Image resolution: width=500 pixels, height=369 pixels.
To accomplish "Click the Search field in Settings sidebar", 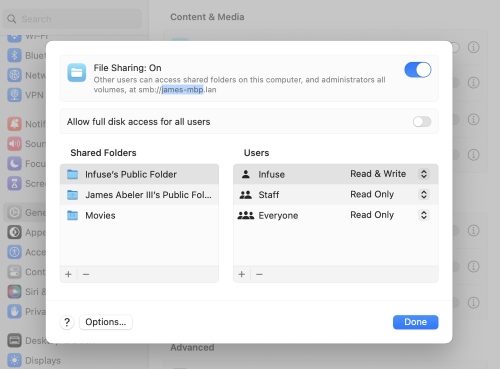I will 72,19.
